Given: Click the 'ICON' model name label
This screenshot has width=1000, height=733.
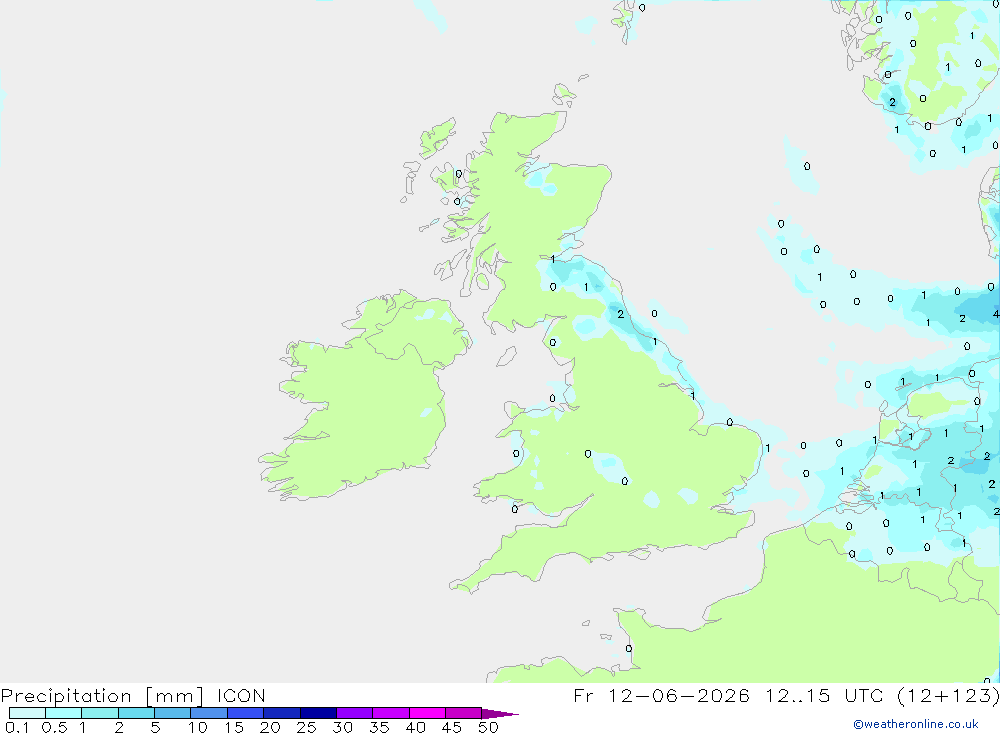Looking at the screenshot, I should pos(241,695).
